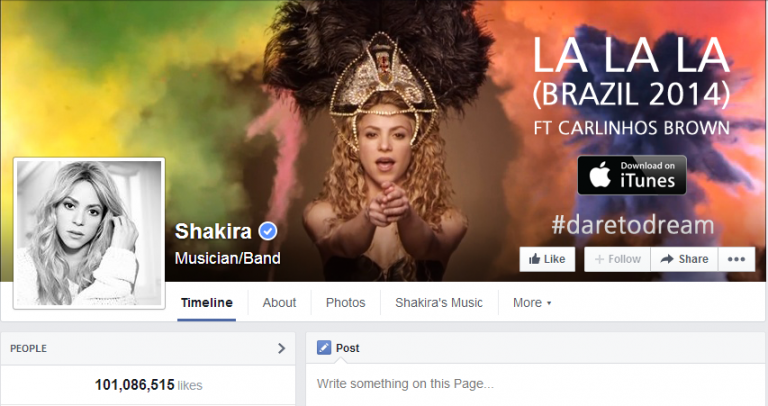Image resolution: width=768 pixels, height=406 pixels.
Task: Toggle Follow for the Shakira page
Action: [x=617, y=259]
